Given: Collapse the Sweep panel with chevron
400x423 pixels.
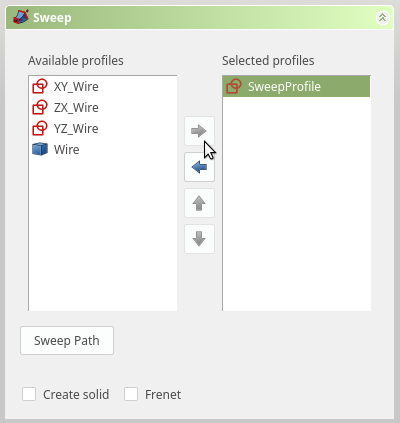Looking at the screenshot, I should point(382,17).
